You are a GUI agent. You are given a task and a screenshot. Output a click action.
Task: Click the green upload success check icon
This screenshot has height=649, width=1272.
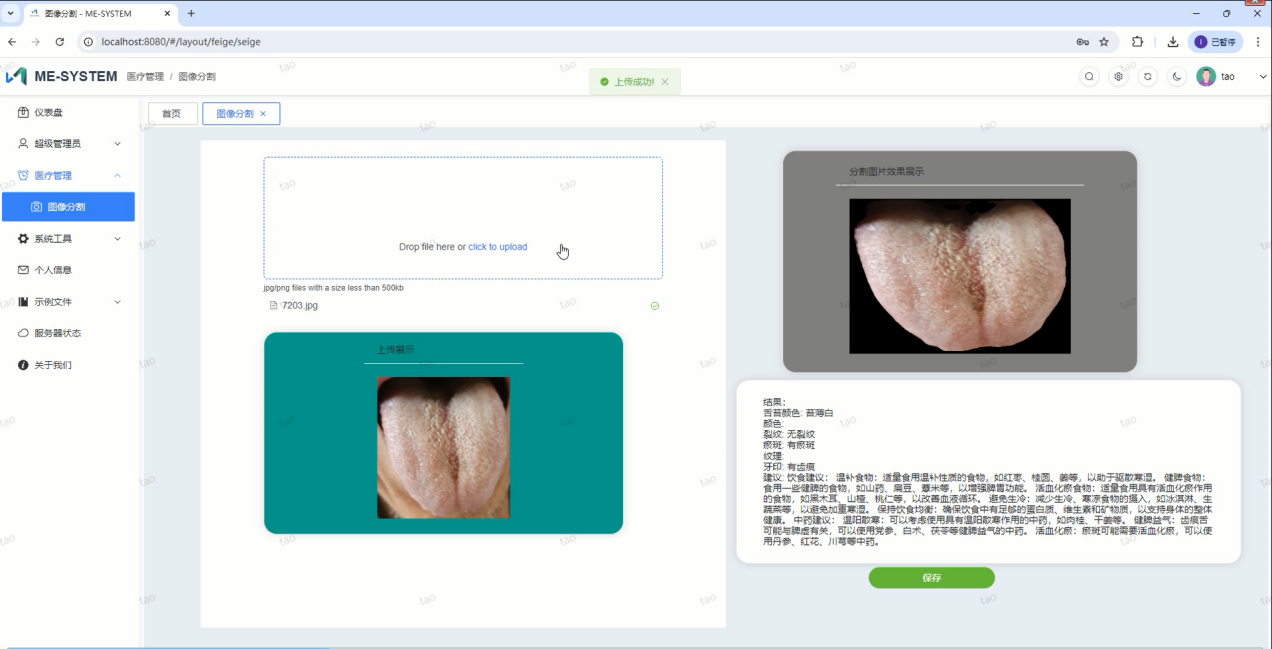coord(655,306)
